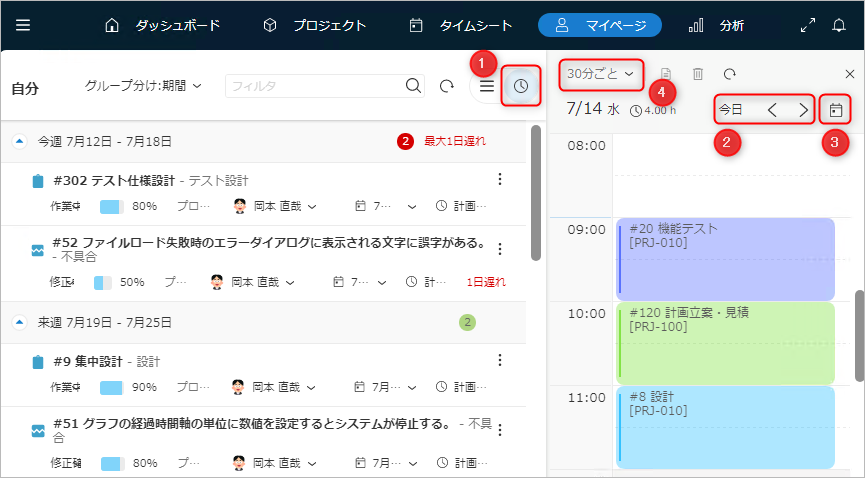Toggle the list view button
This screenshot has height=478, width=865.
pos(487,87)
